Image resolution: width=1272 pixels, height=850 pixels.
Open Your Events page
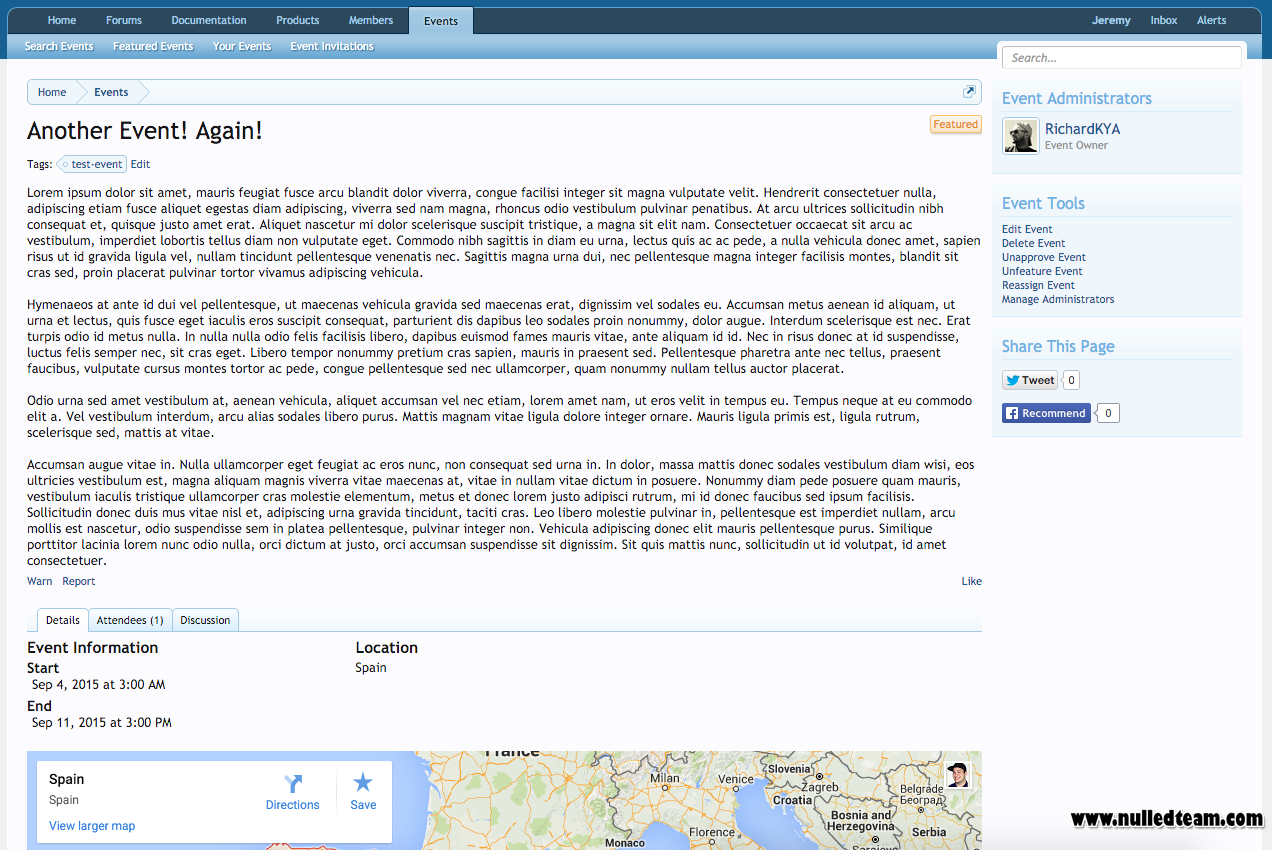point(242,46)
